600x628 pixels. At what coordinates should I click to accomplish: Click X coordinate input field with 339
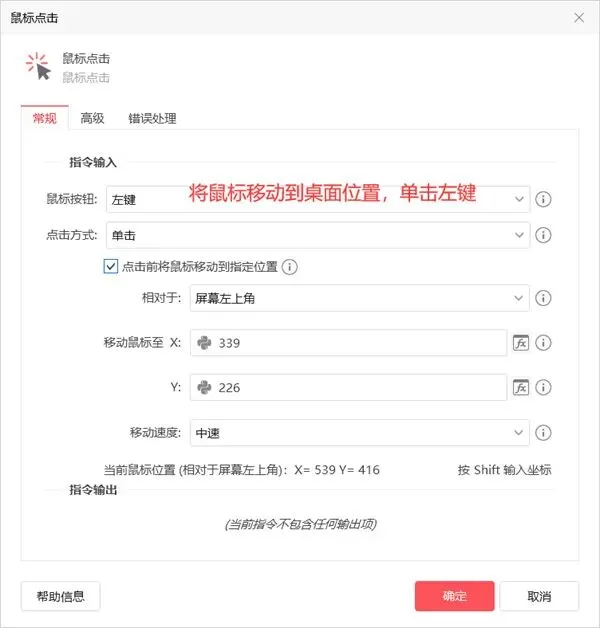pyautogui.click(x=348, y=343)
